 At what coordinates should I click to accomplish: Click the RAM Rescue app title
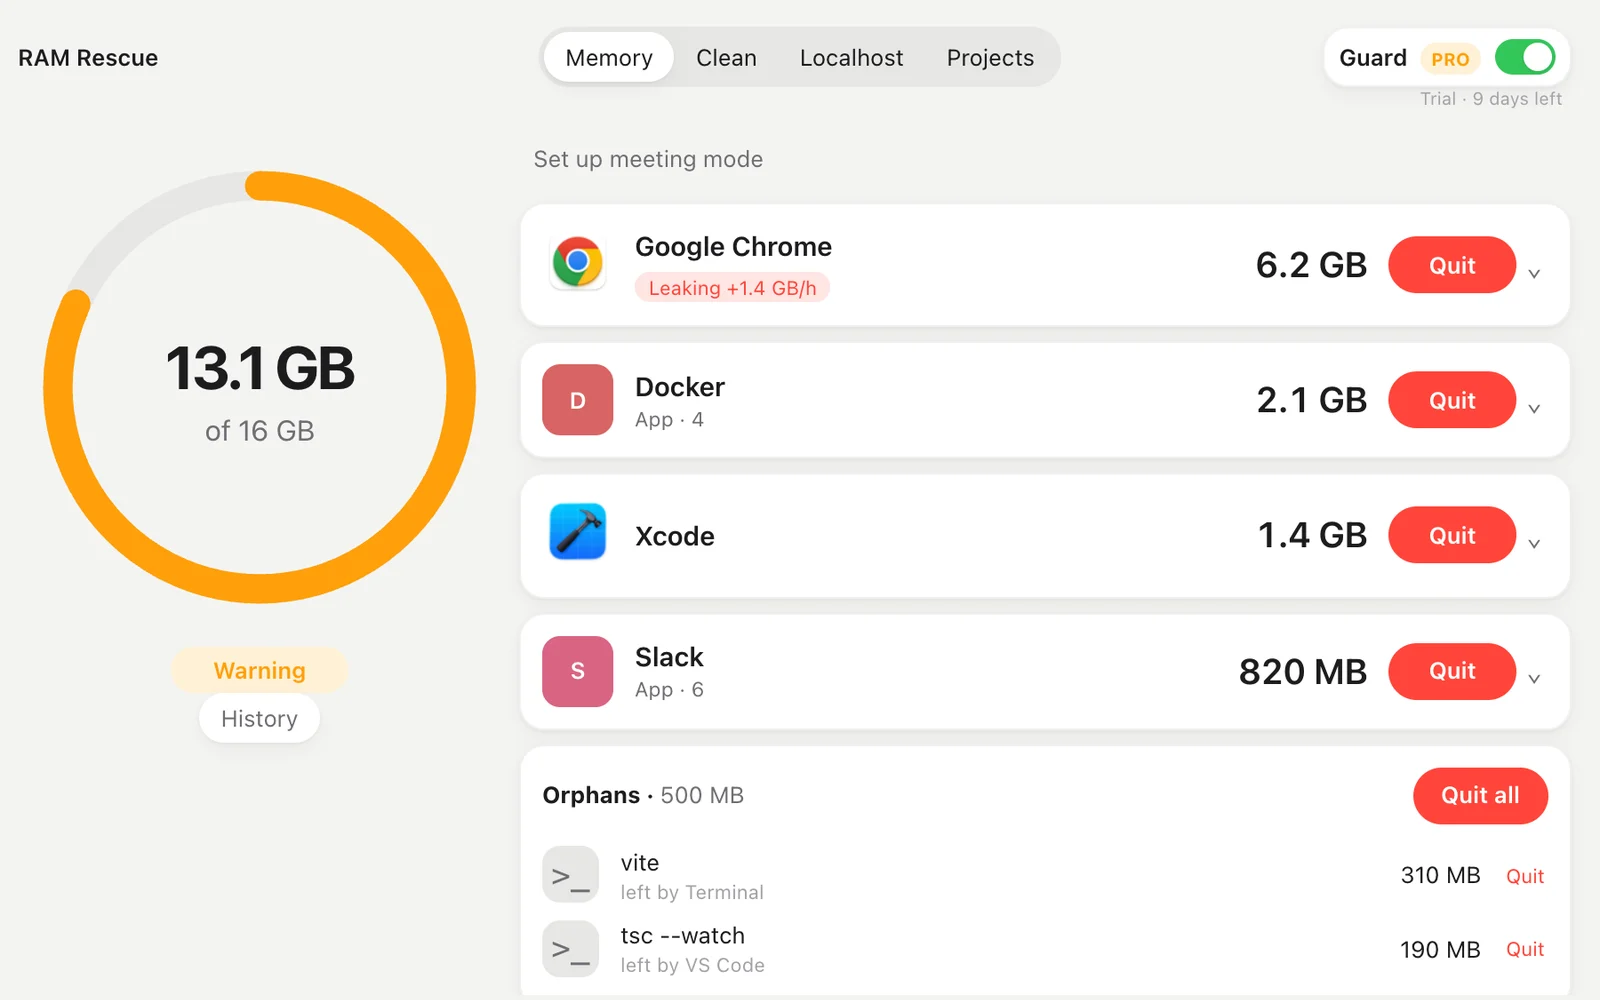click(88, 58)
